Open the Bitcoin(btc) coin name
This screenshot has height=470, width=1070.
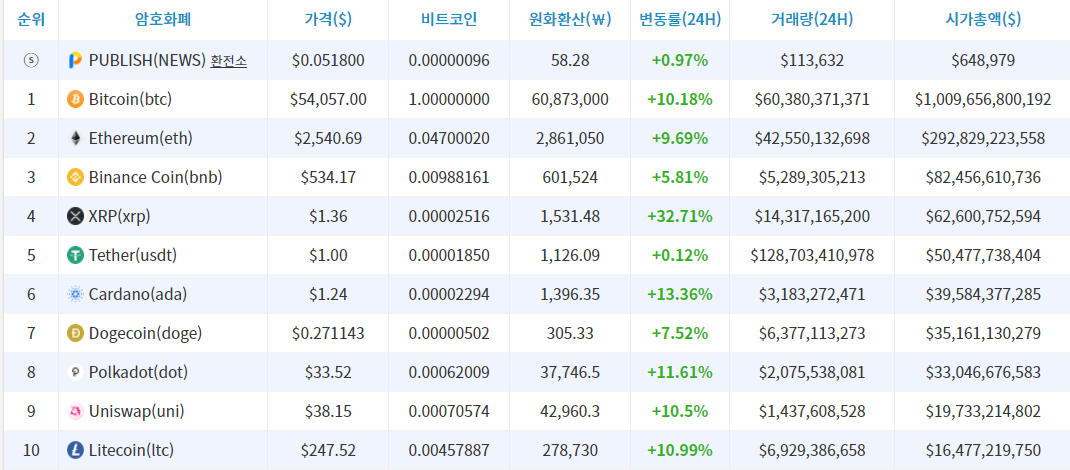(x=130, y=100)
